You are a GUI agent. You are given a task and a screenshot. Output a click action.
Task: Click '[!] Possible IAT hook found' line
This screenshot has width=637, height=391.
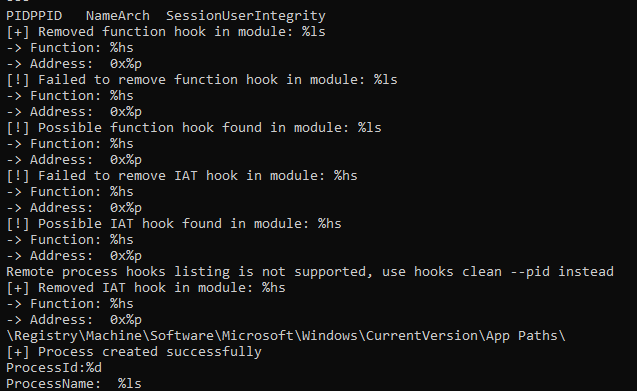pos(174,224)
